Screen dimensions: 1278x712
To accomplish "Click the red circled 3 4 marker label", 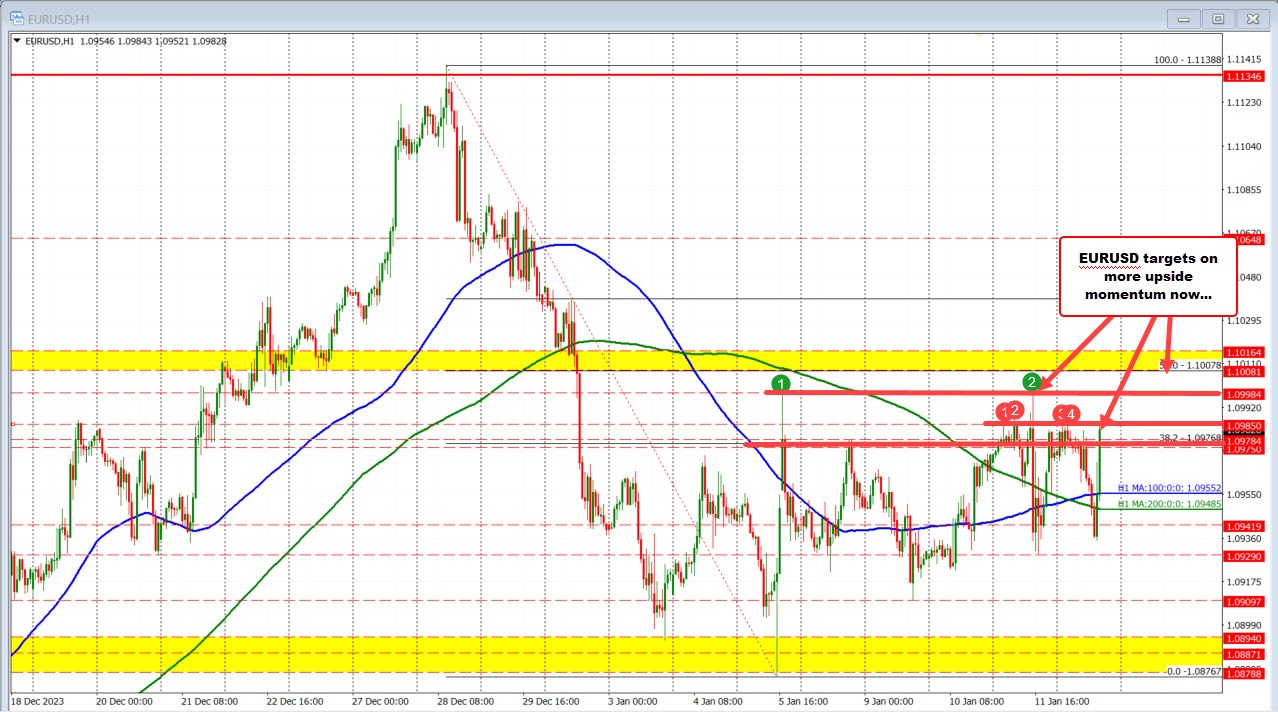I will 1065,413.
